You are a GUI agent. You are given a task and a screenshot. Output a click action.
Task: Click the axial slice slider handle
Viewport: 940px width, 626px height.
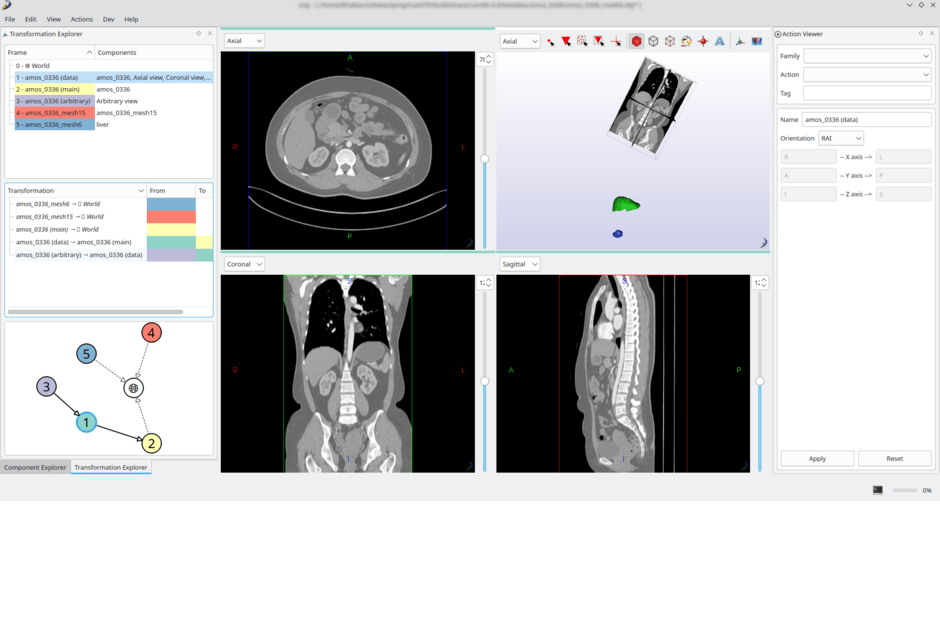[x=484, y=159]
